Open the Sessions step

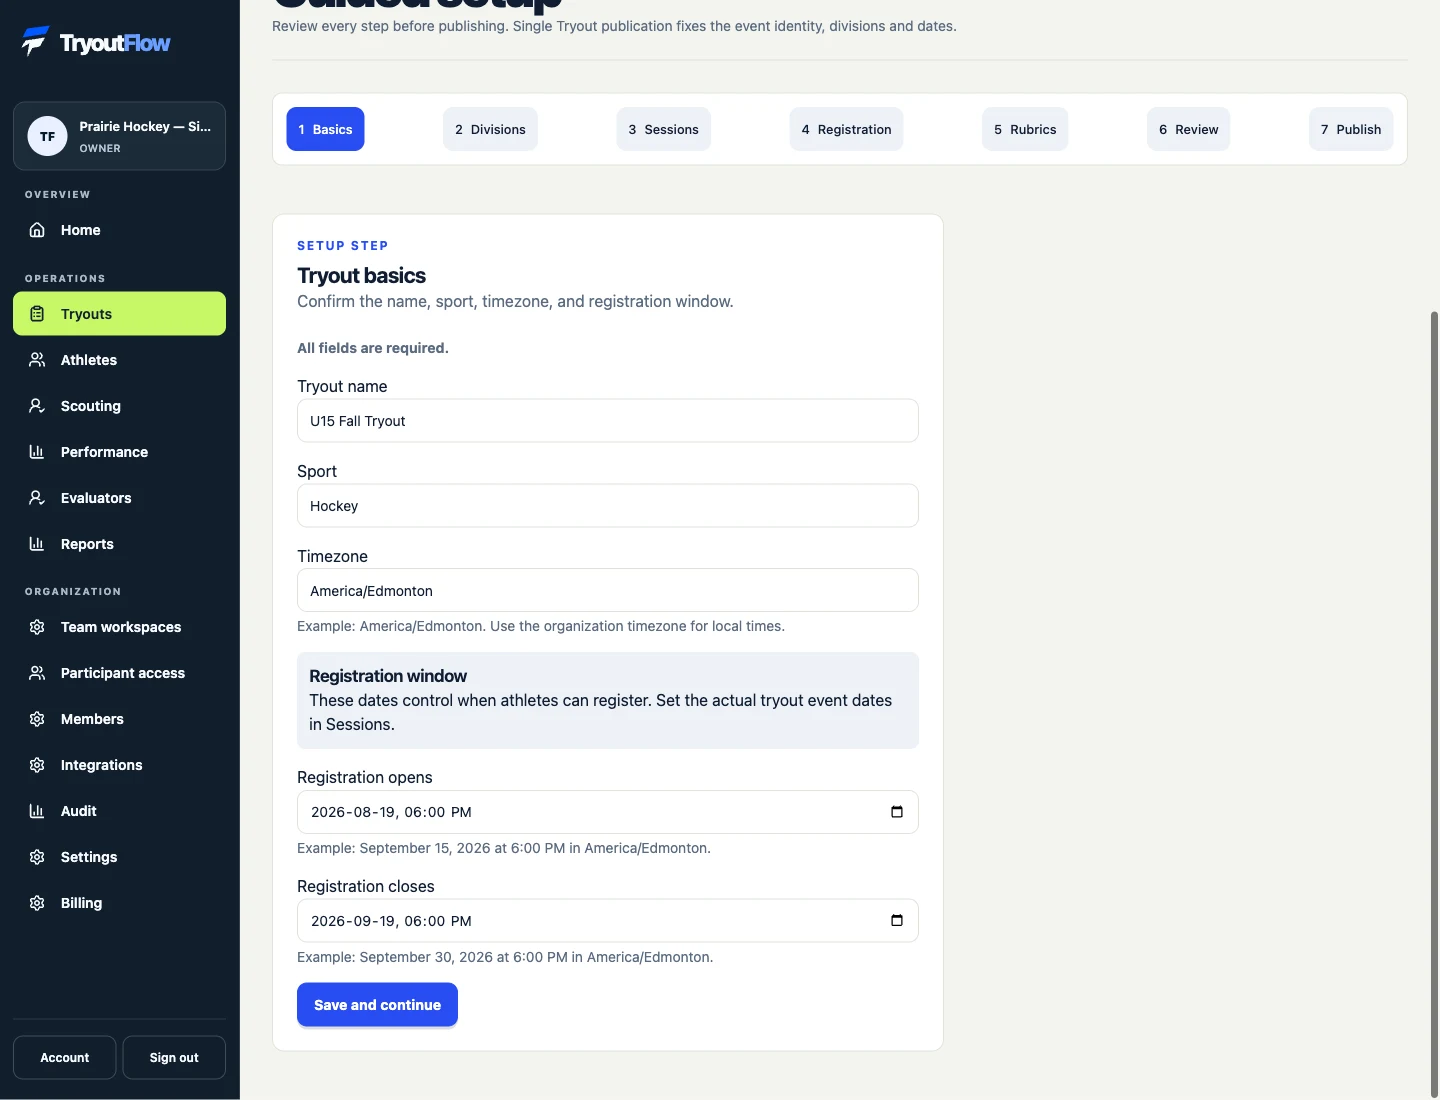(x=663, y=129)
